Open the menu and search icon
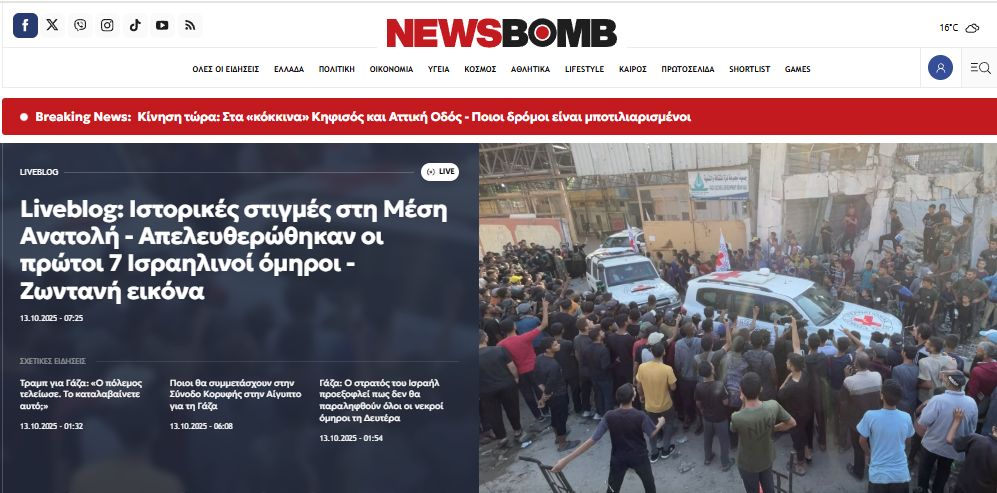The image size is (997, 493). [980, 68]
